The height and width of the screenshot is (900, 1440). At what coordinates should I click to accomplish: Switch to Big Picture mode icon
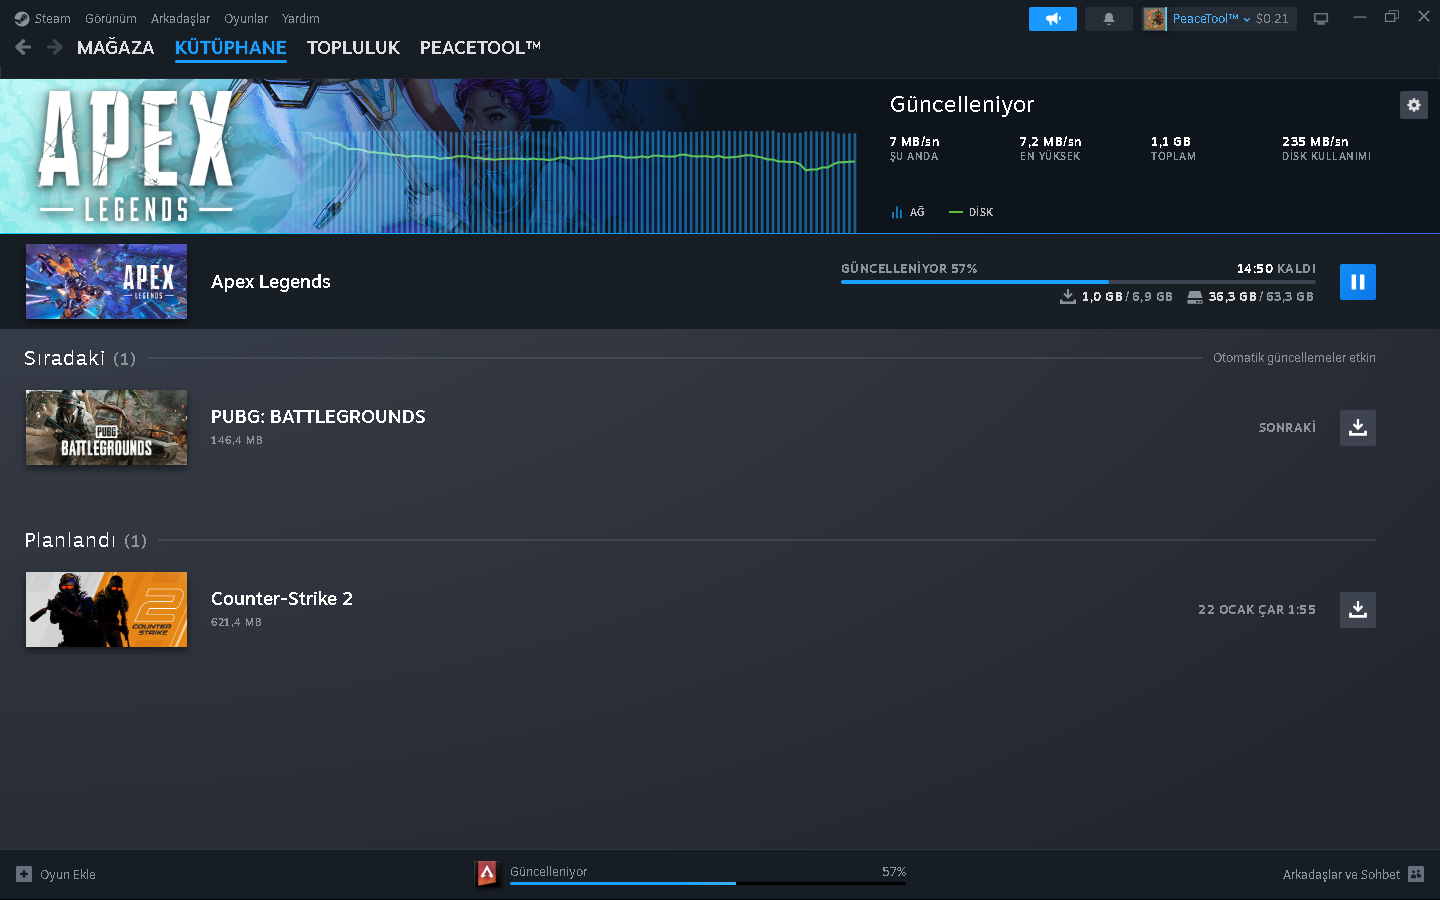point(1321,19)
